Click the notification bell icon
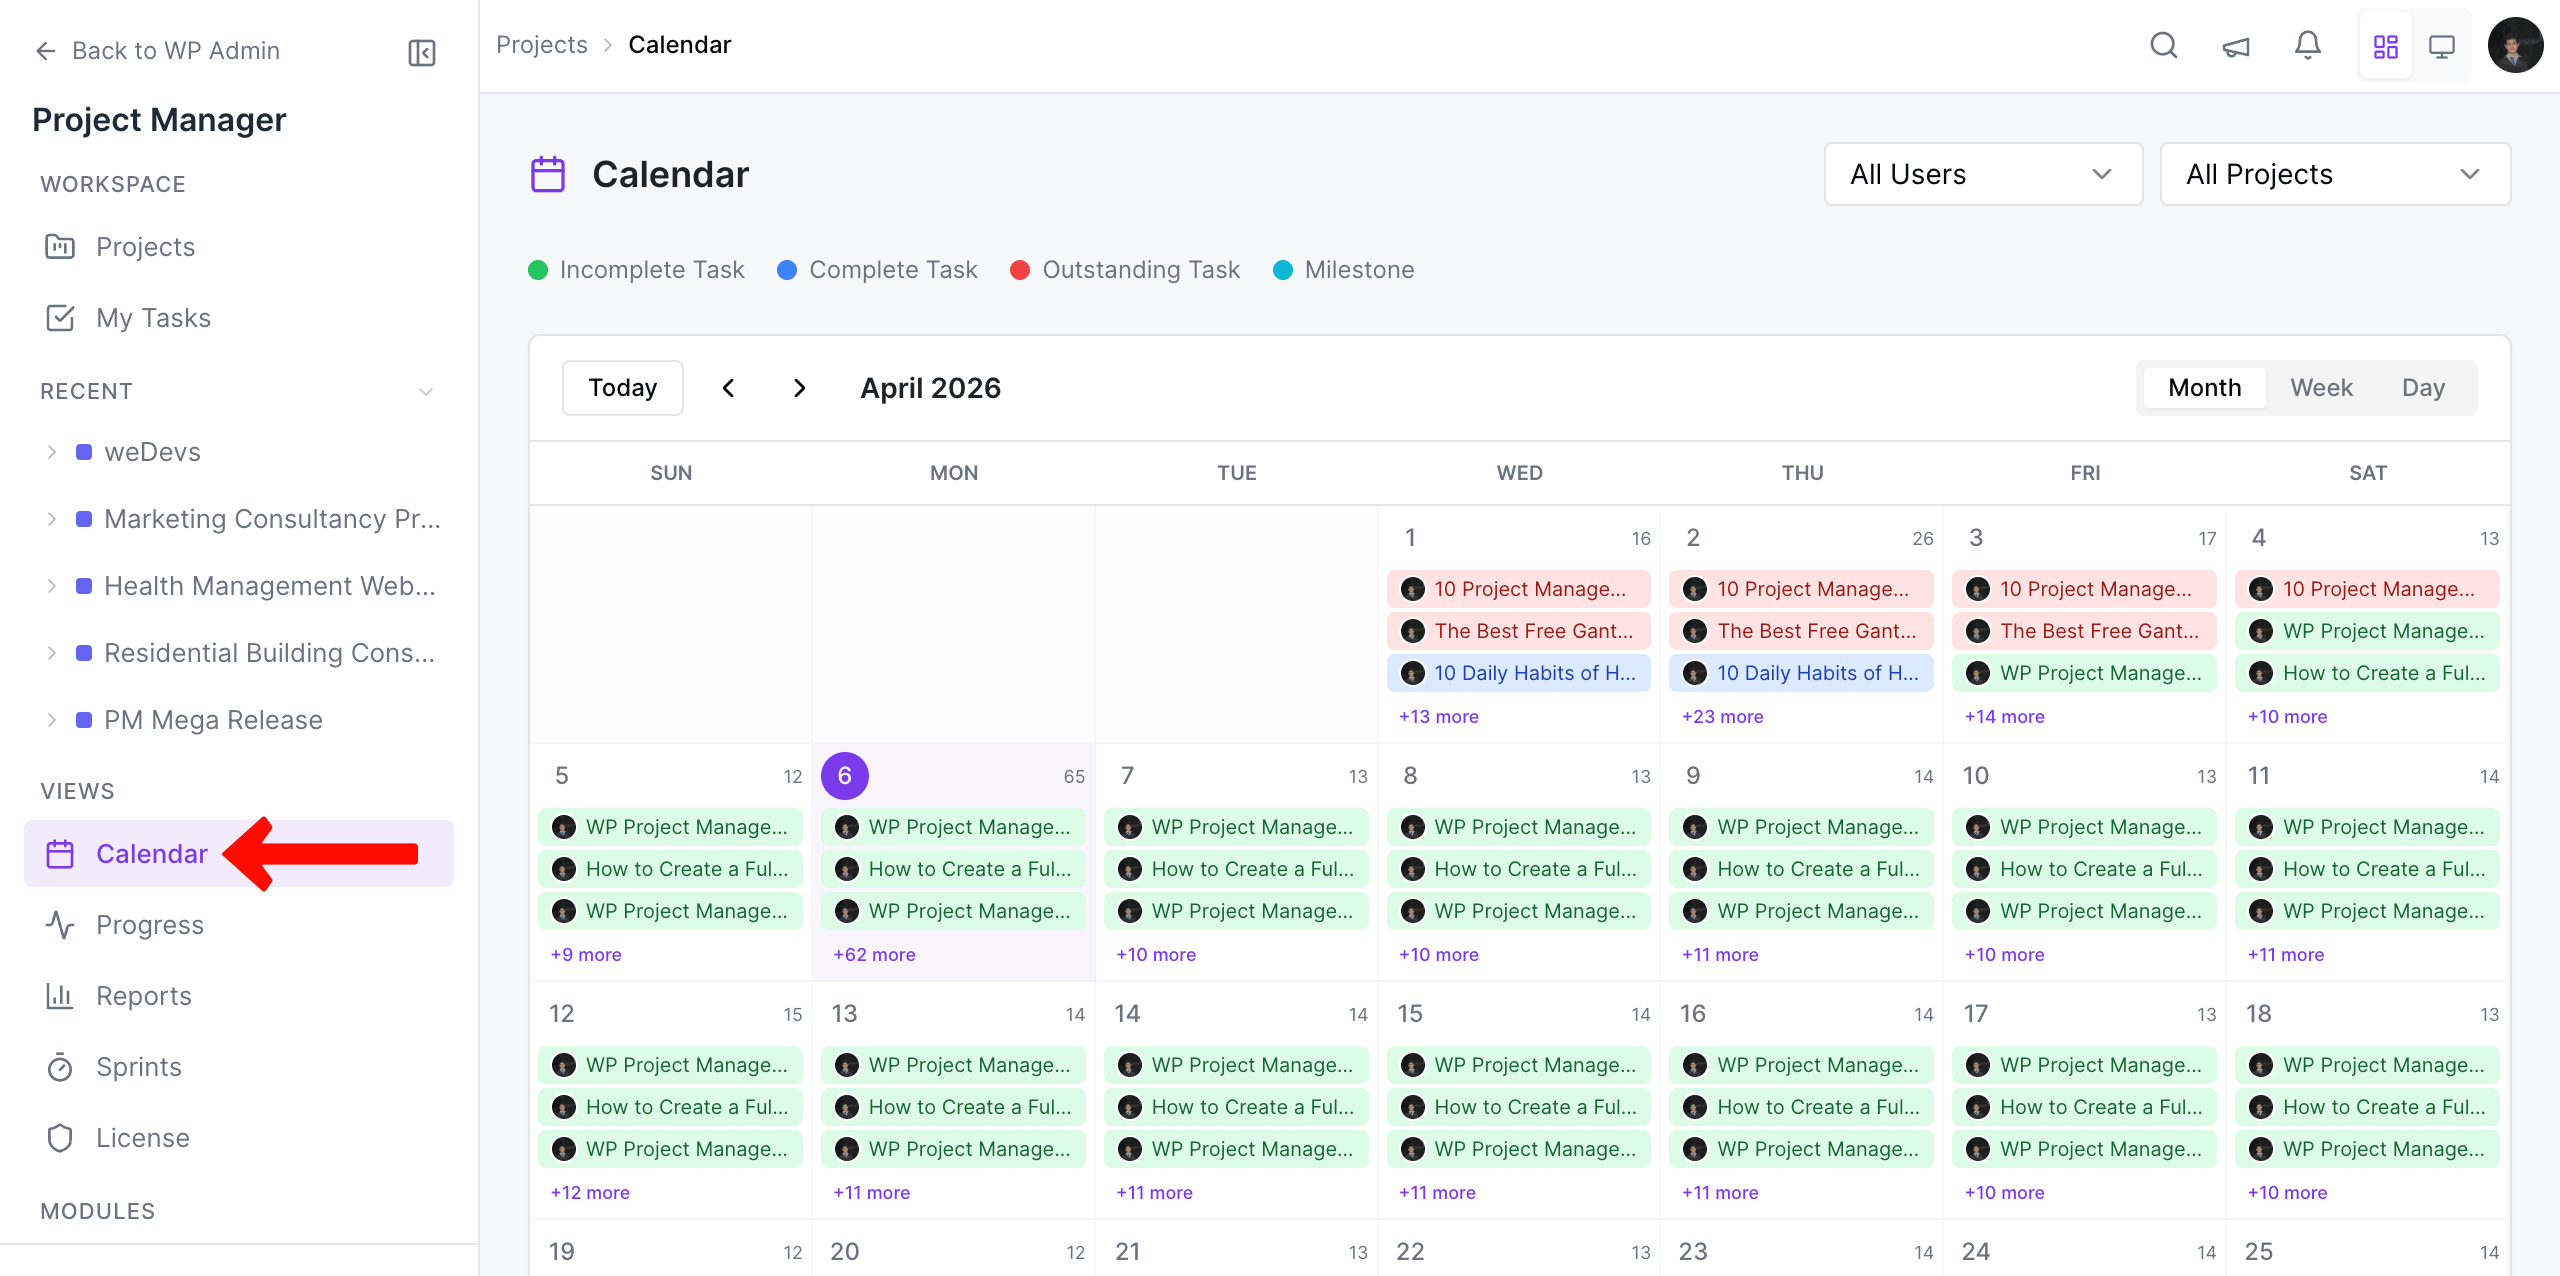 point(2307,45)
